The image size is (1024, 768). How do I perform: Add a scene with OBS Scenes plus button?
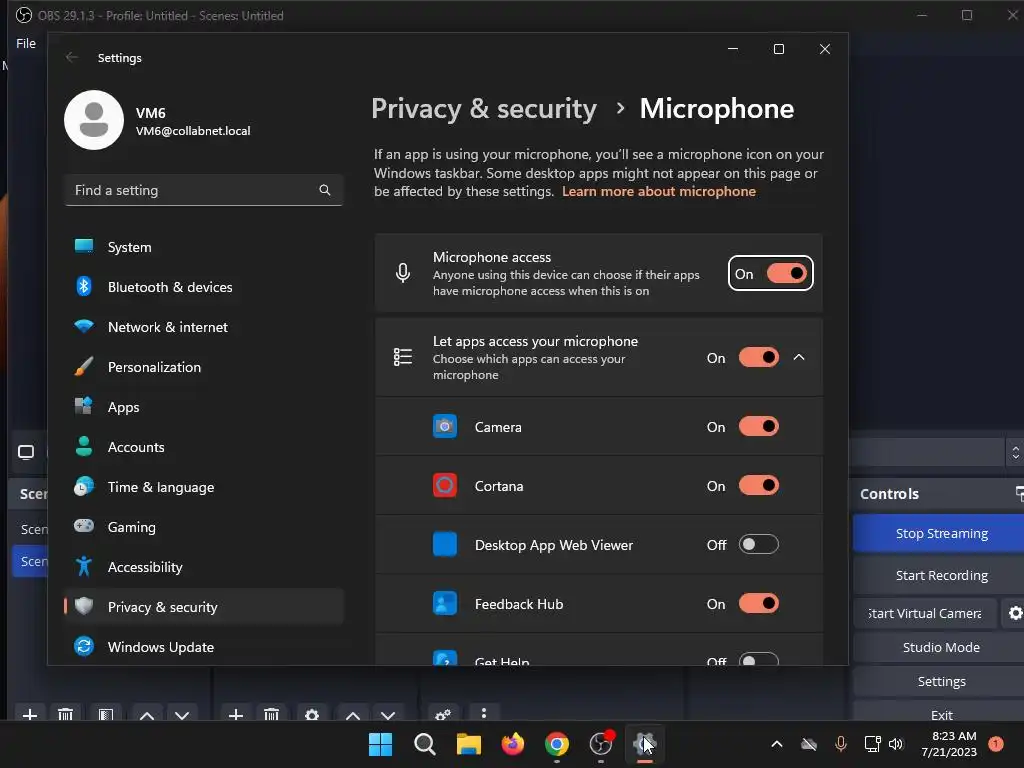[x=29, y=715]
